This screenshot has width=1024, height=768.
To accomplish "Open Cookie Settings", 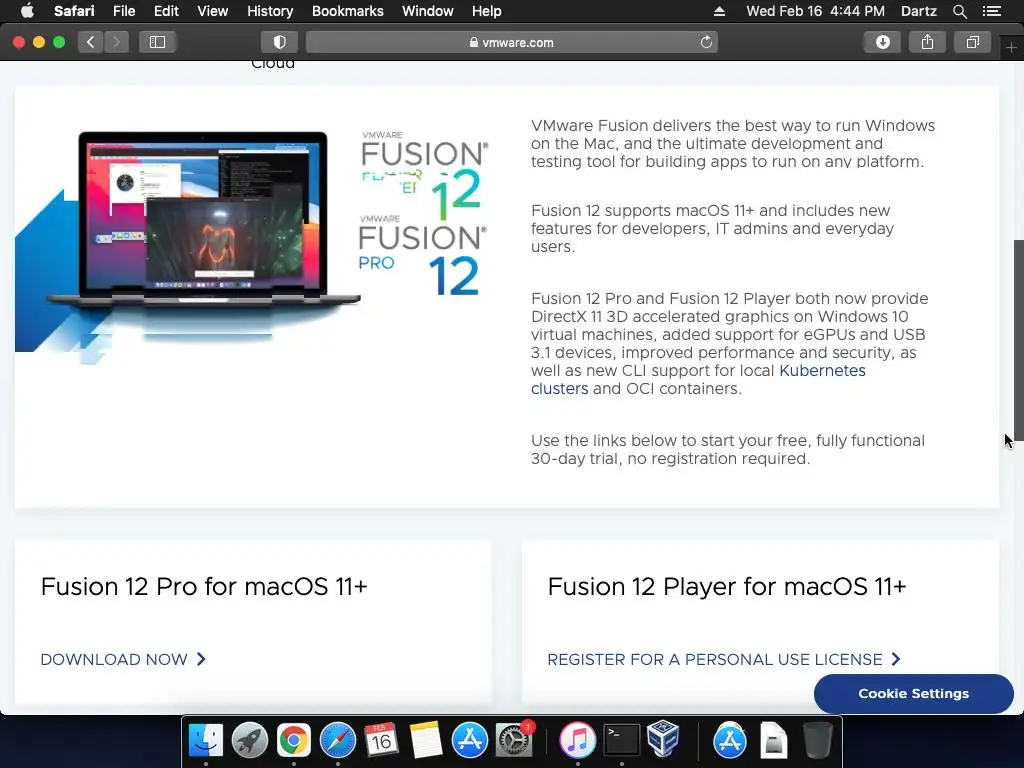I will [x=914, y=694].
